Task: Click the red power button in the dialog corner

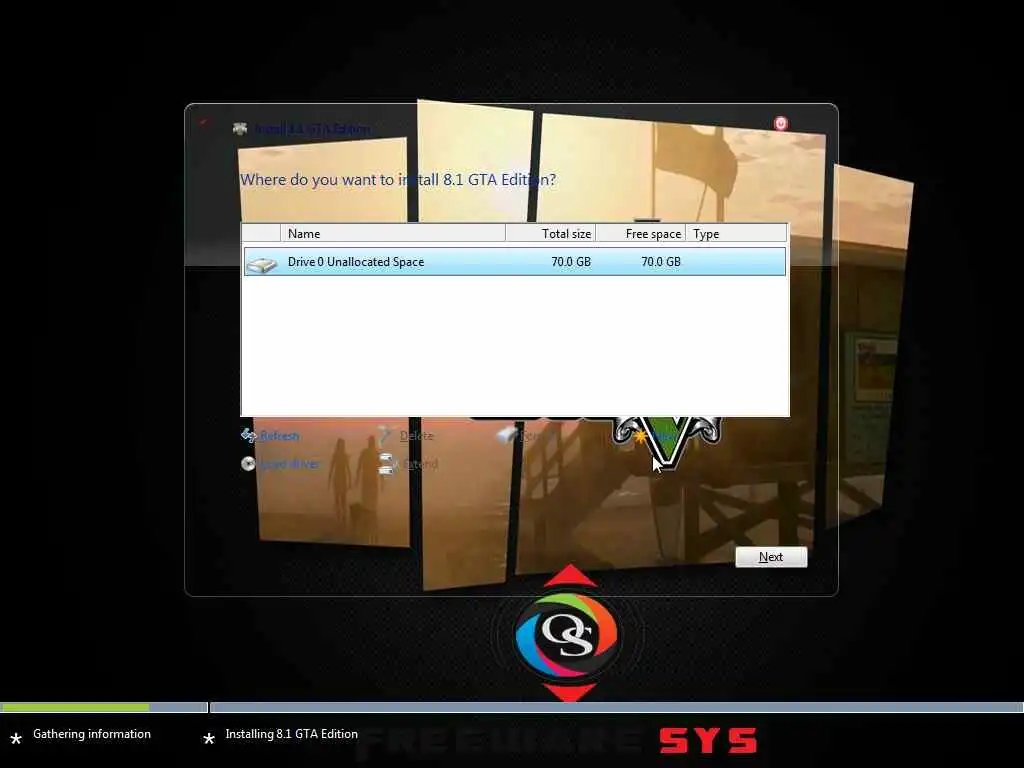Action: (781, 123)
